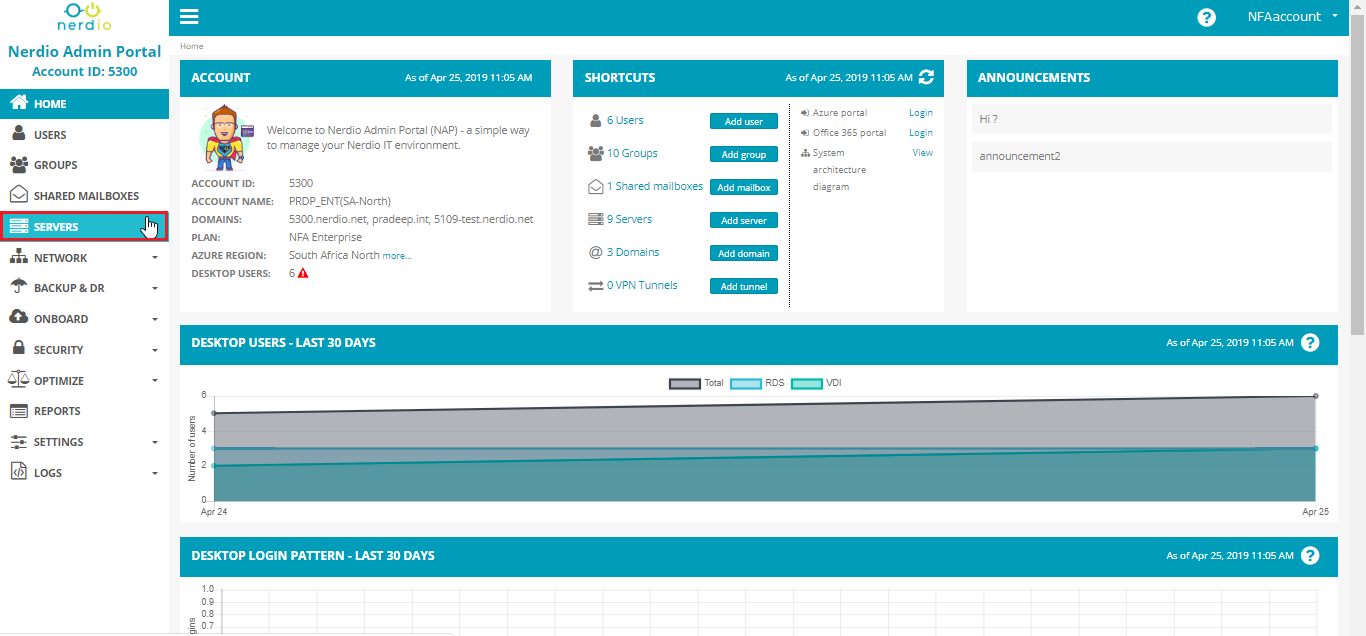Click the Add user button
The height and width of the screenshot is (636, 1366).
pyautogui.click(x=744, y=121)
